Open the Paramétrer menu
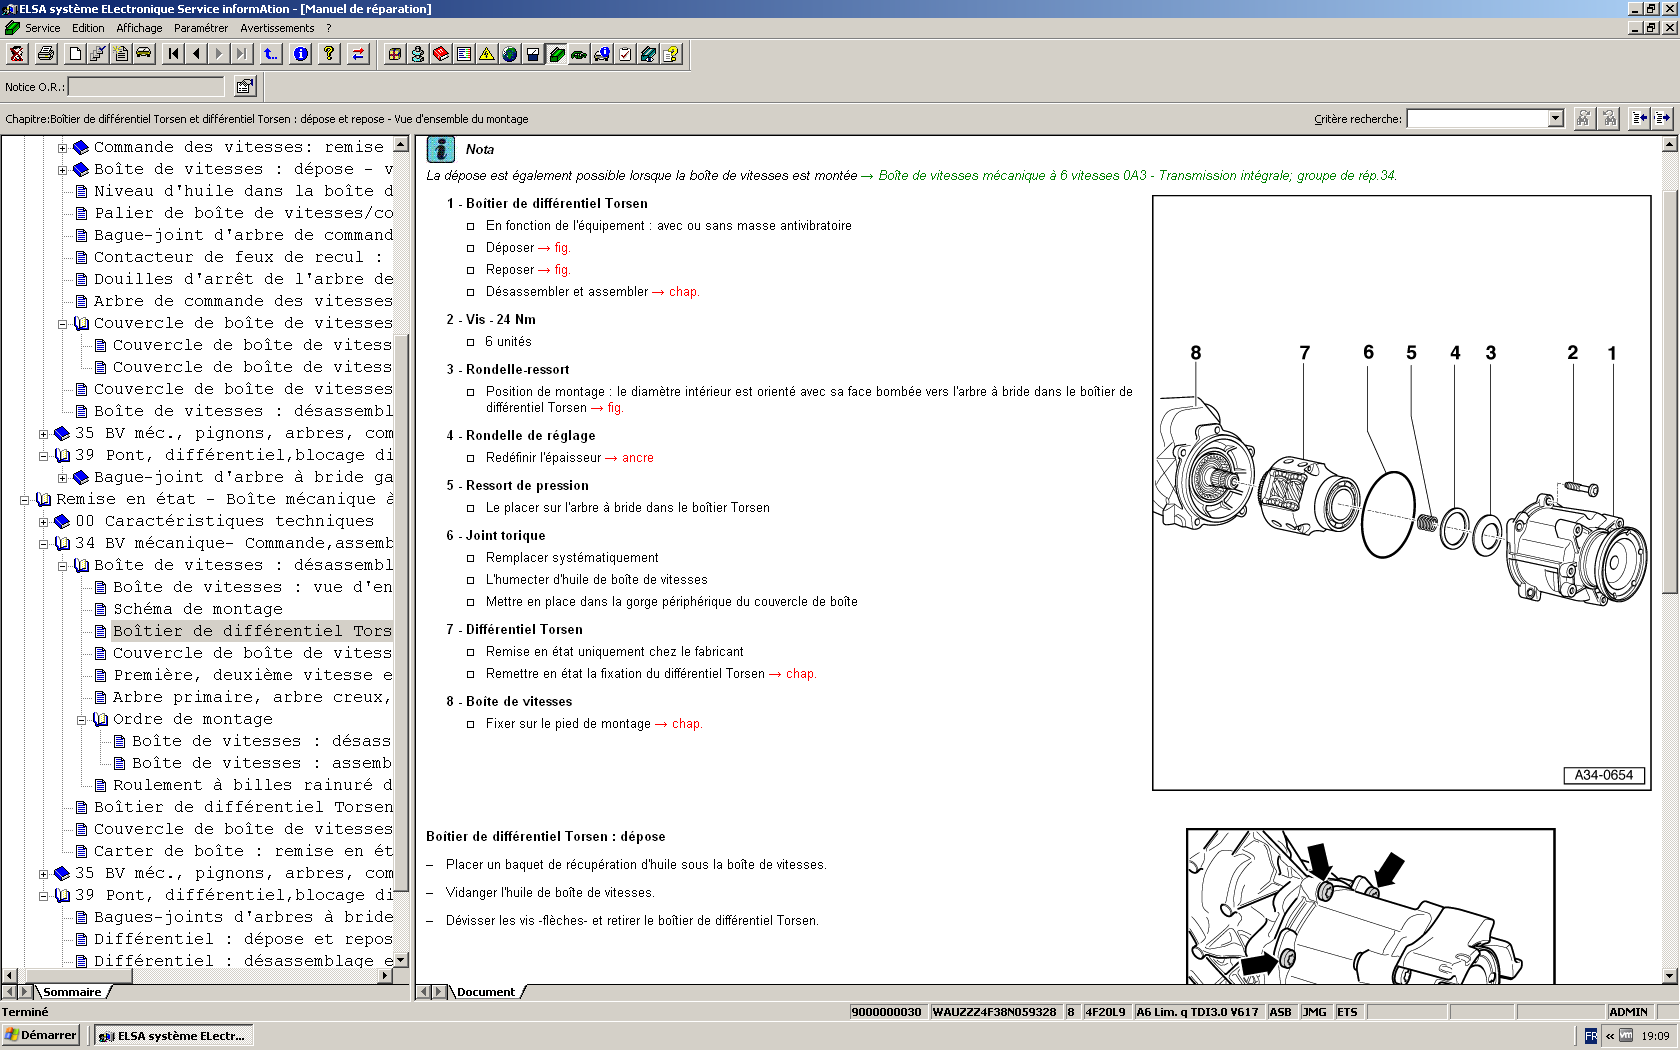The height and width of the screenshot is (1050, 1680). coord(201,28)
